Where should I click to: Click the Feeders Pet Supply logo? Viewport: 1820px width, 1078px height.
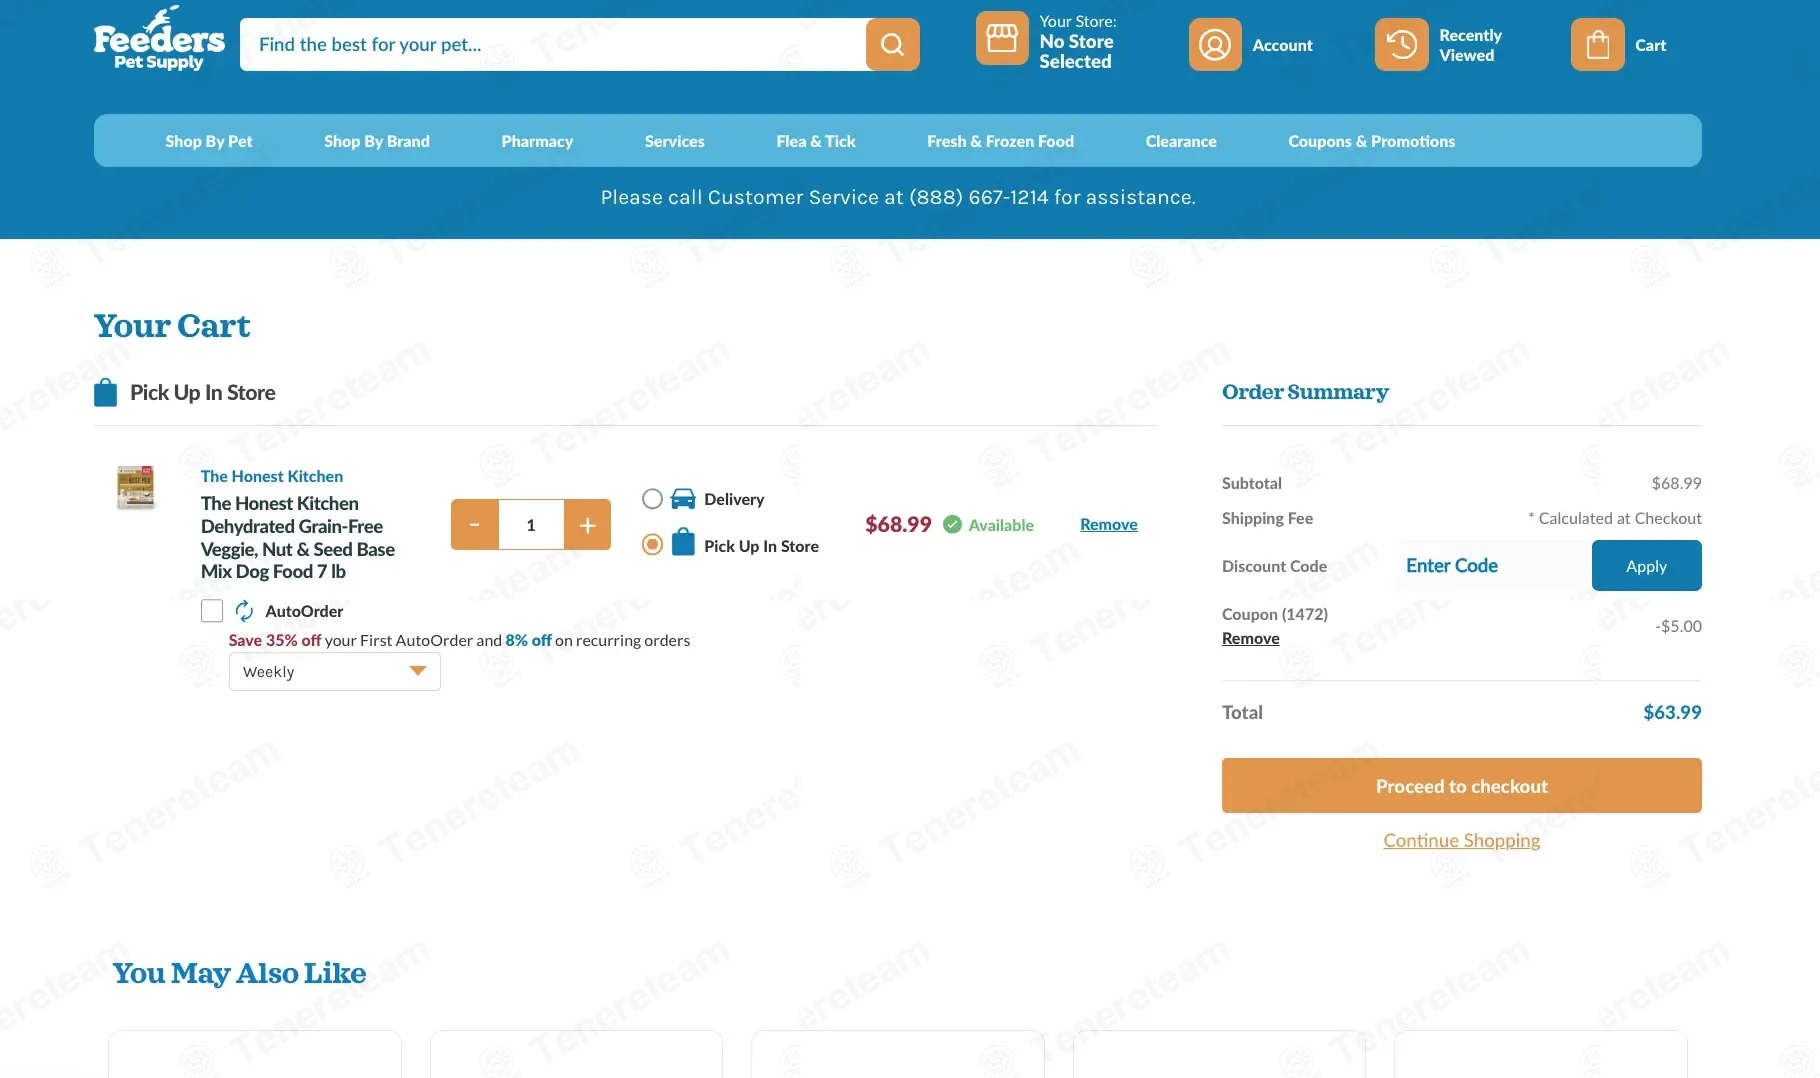tap(159, 40)
